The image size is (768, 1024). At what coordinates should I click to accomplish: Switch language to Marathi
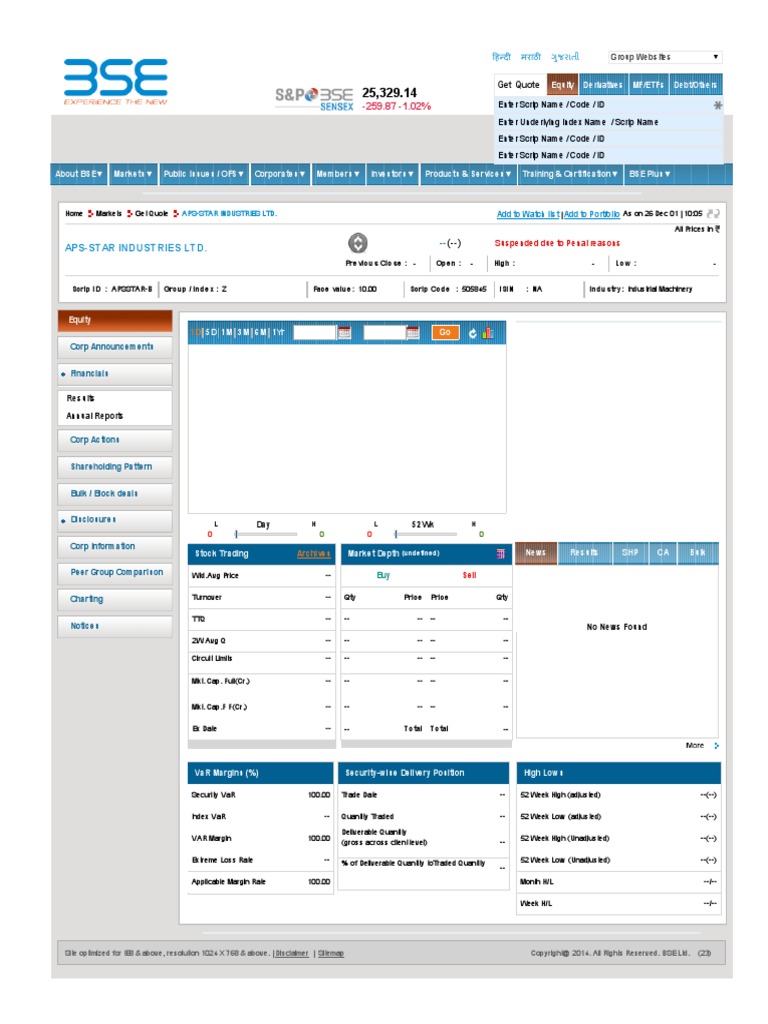pos(530,57)
